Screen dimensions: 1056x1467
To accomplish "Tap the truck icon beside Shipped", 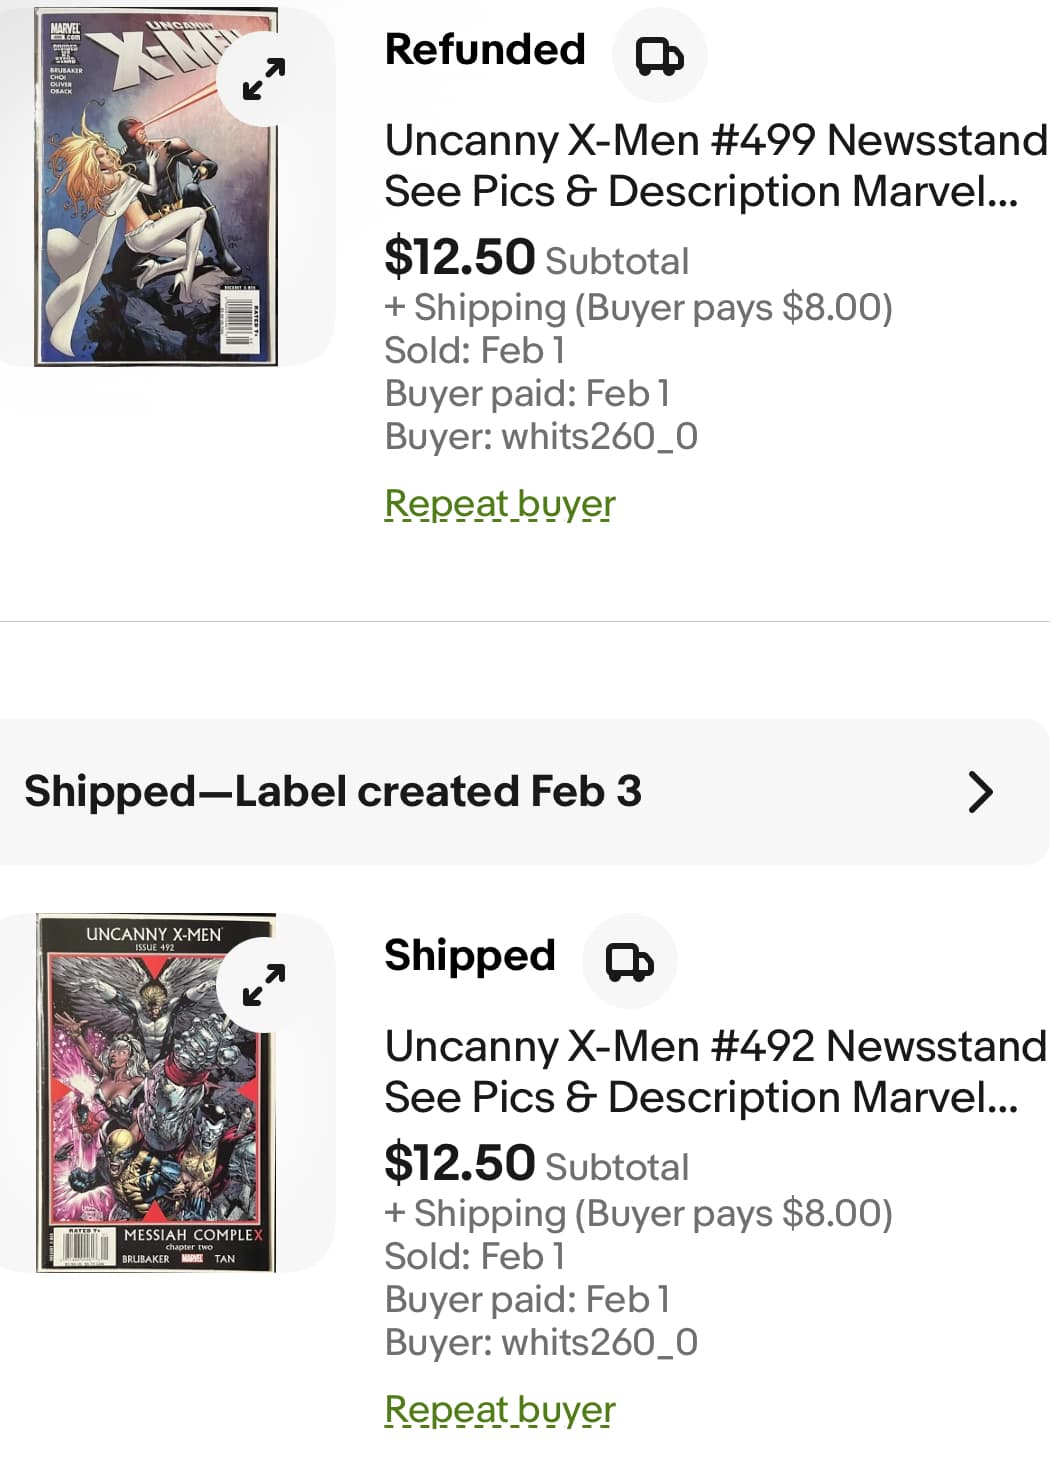I will [x=630, y=962].
